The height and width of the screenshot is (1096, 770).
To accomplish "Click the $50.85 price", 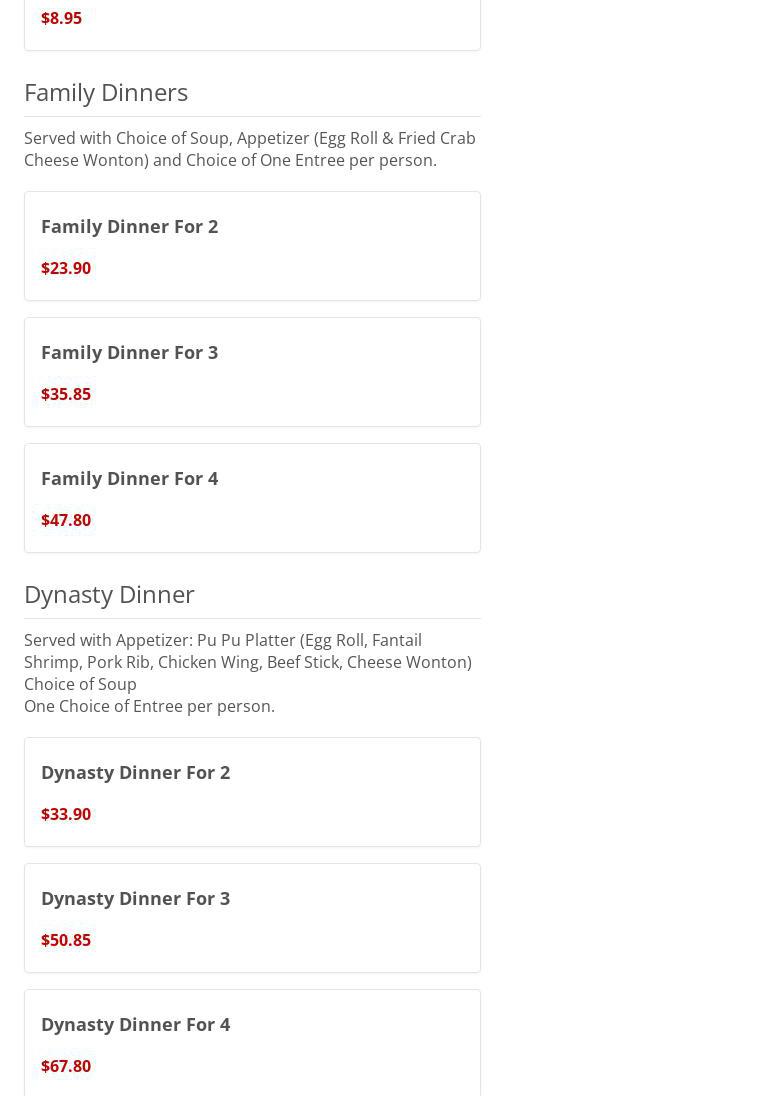I will [66, 940].
